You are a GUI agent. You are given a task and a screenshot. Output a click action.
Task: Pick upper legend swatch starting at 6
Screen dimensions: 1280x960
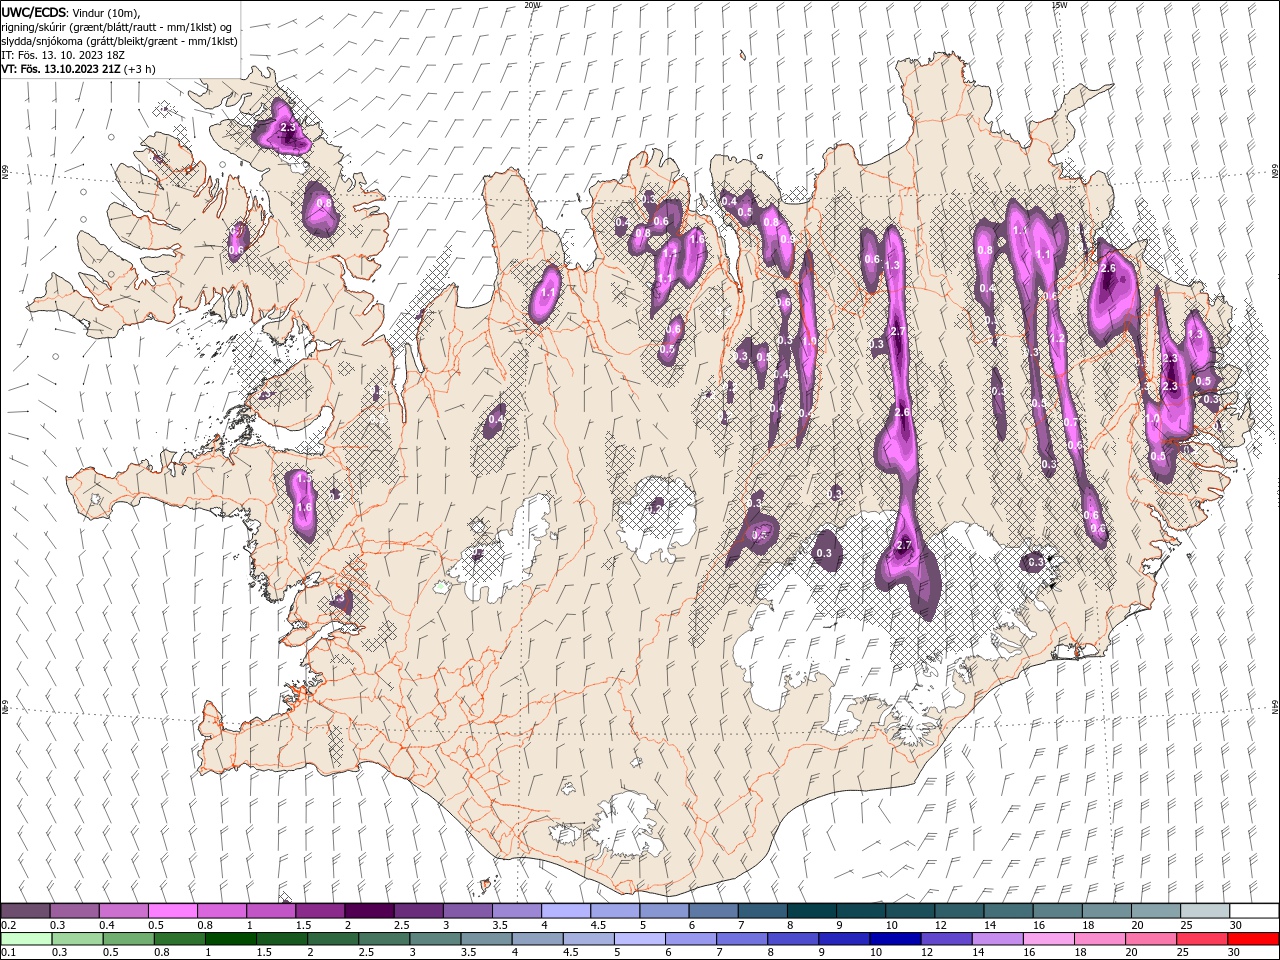[713, 911]
